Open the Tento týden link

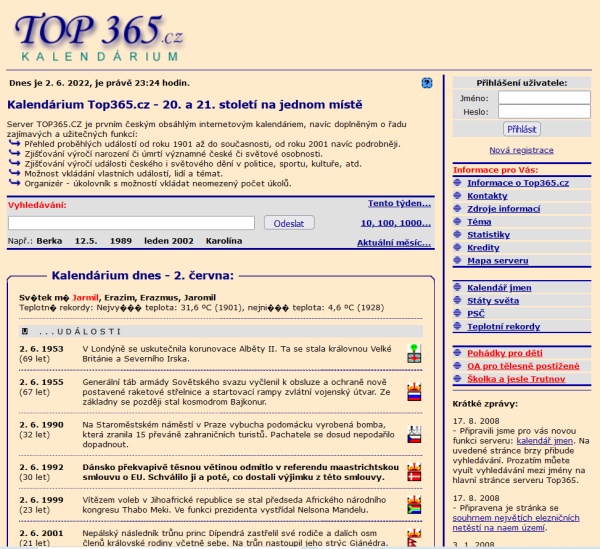[x=400, y=204]
